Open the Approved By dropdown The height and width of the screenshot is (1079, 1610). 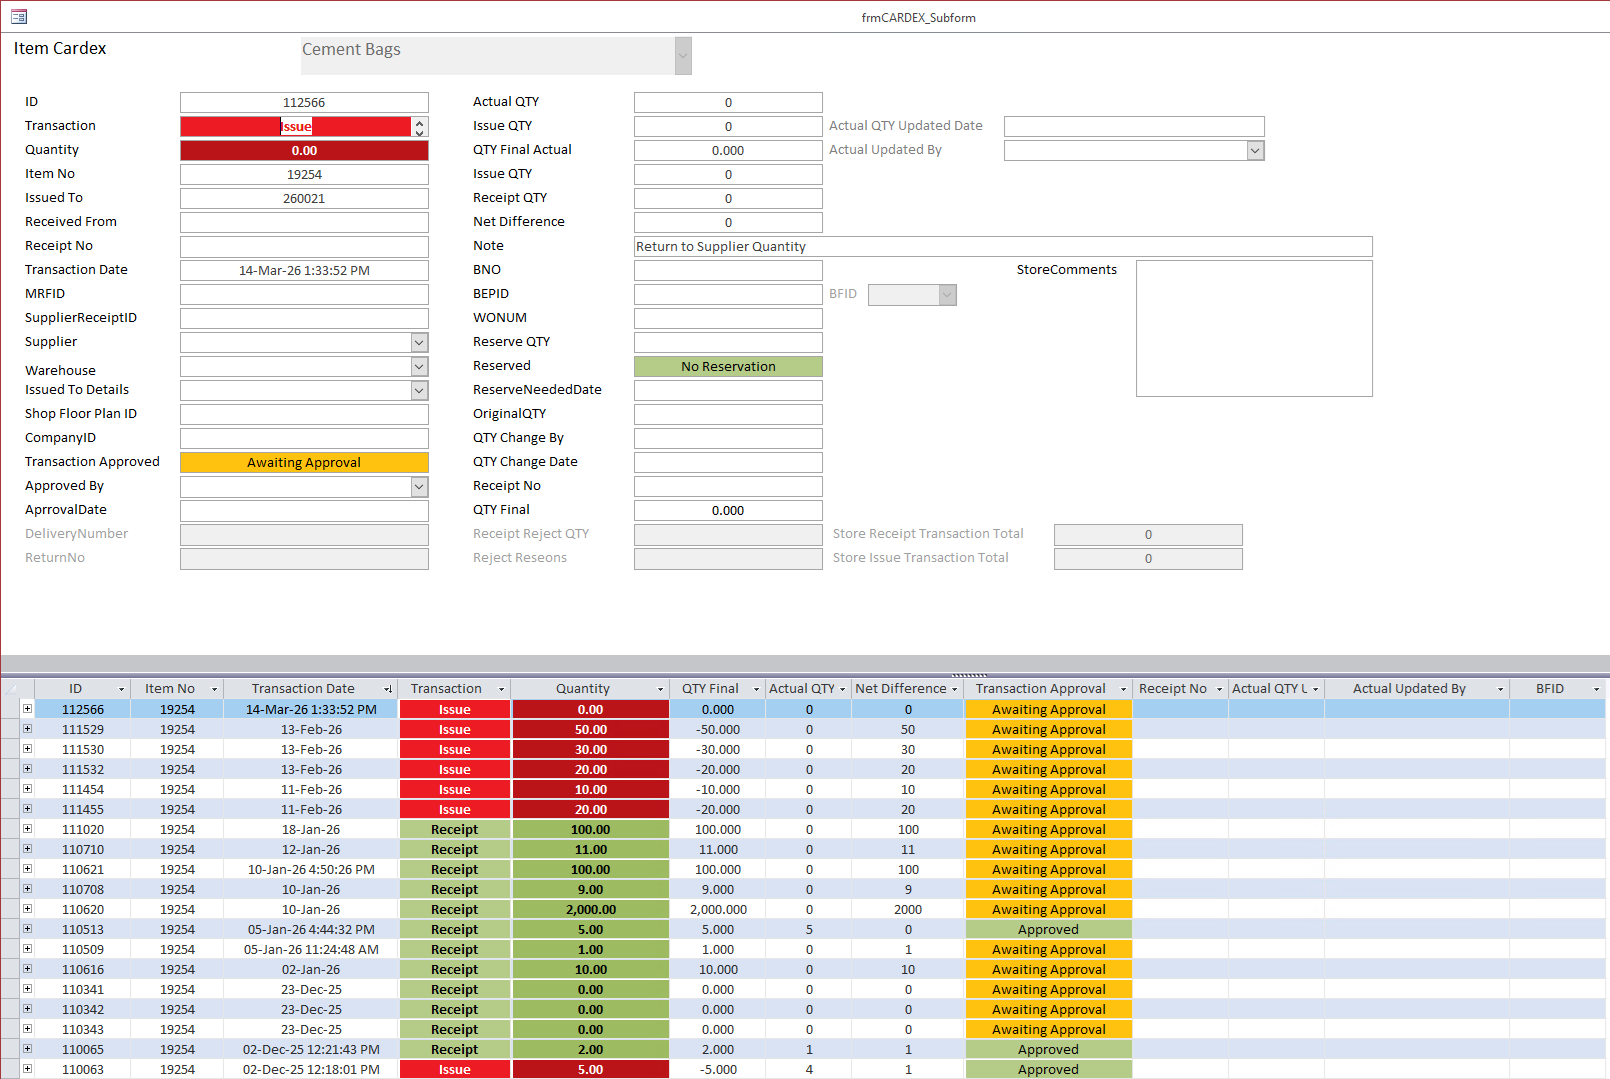tap(419, 486)
